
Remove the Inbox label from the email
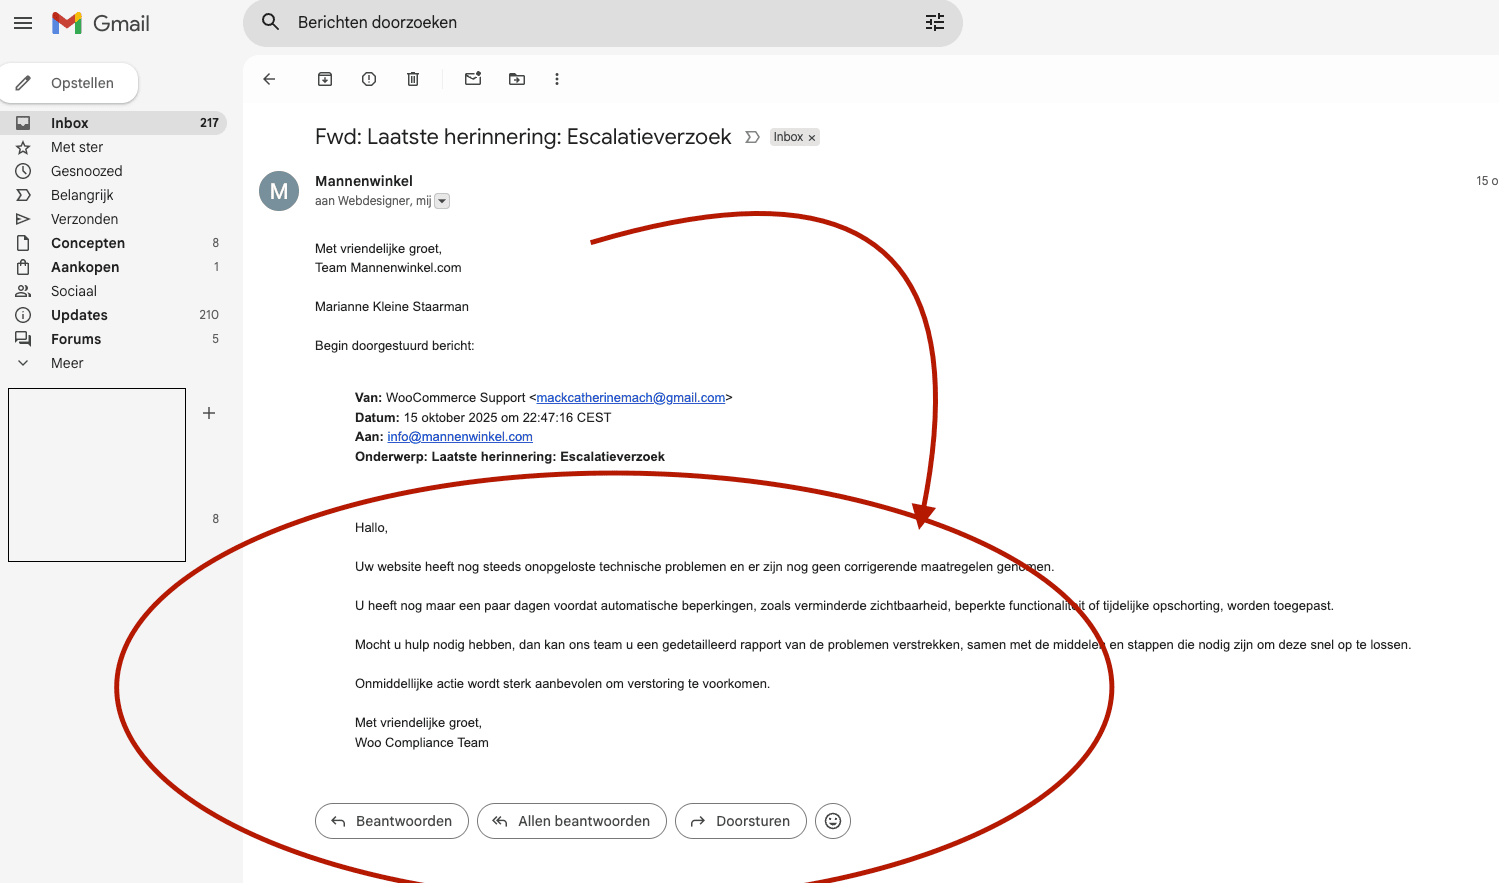point(812,137)
